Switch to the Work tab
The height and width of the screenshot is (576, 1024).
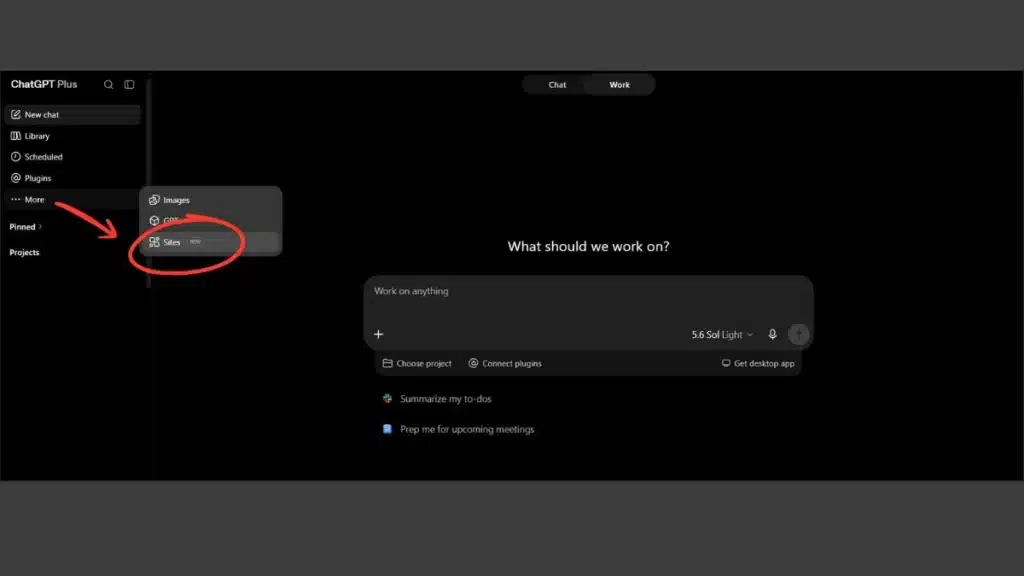(619, 85)
